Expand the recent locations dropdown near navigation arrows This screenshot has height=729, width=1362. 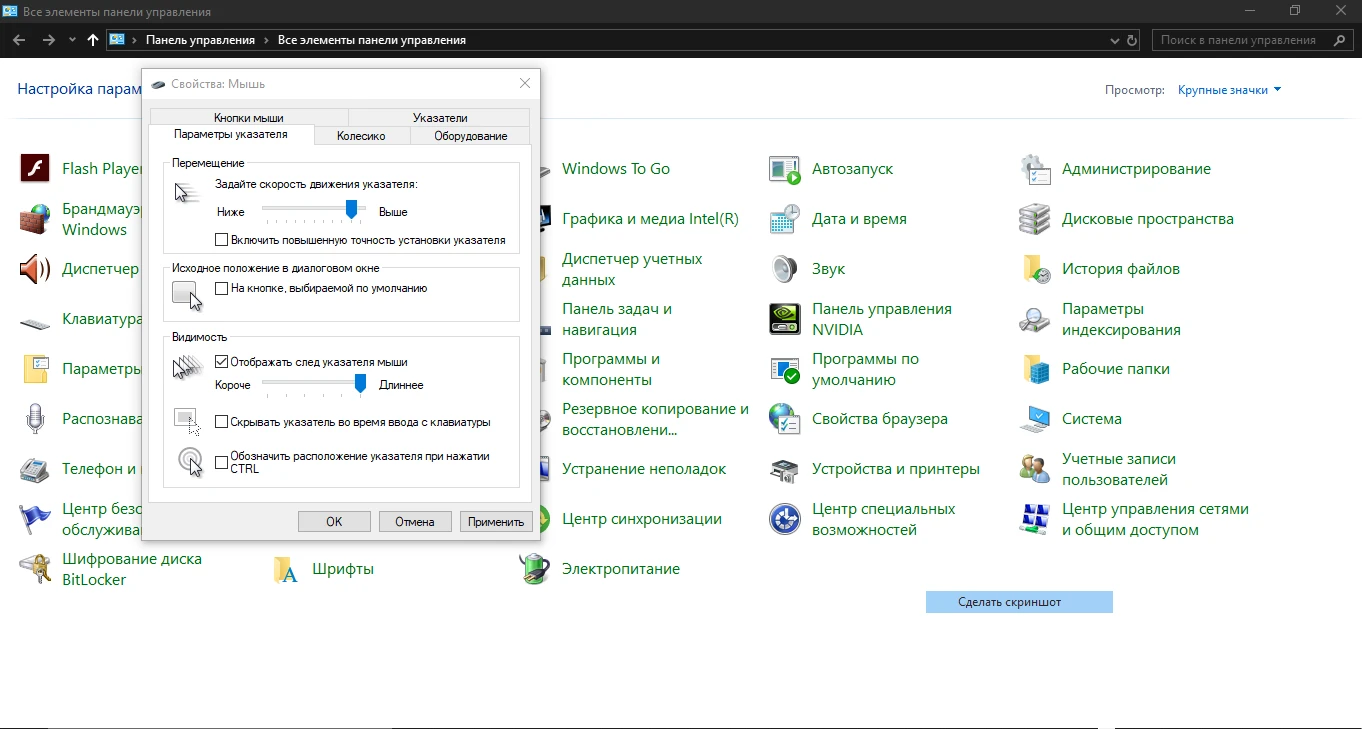(72, 40)
